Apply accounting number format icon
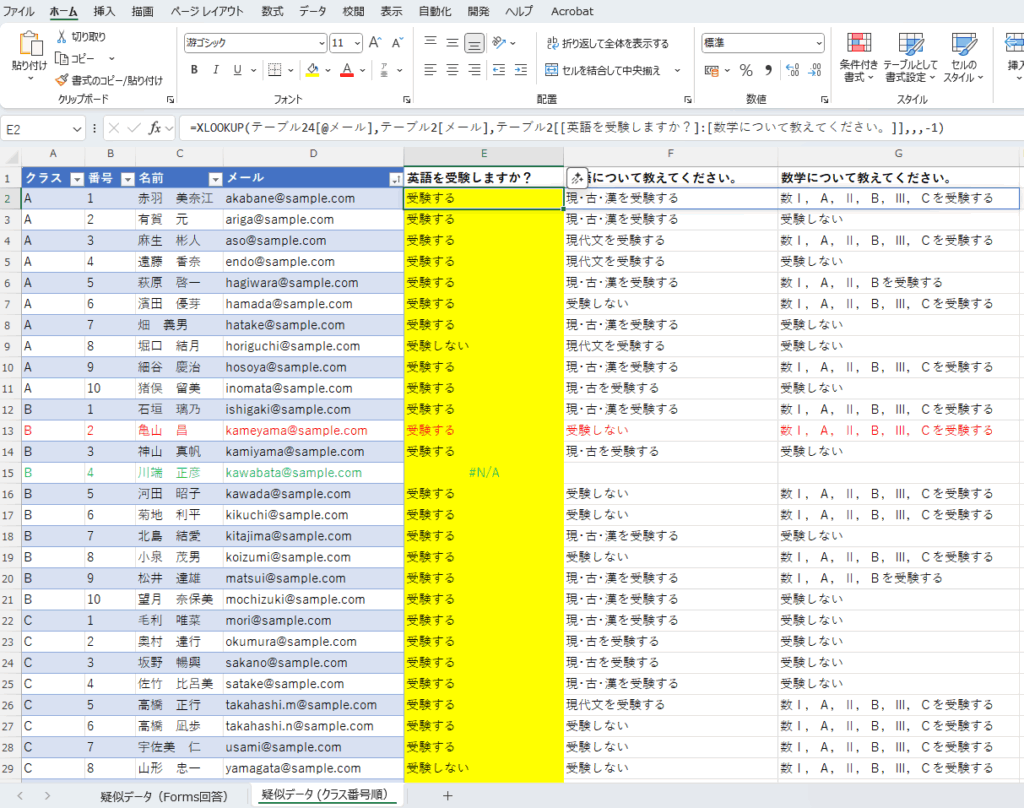Image resolution: width=1024 pixels, height=808 pixels. 712,71
